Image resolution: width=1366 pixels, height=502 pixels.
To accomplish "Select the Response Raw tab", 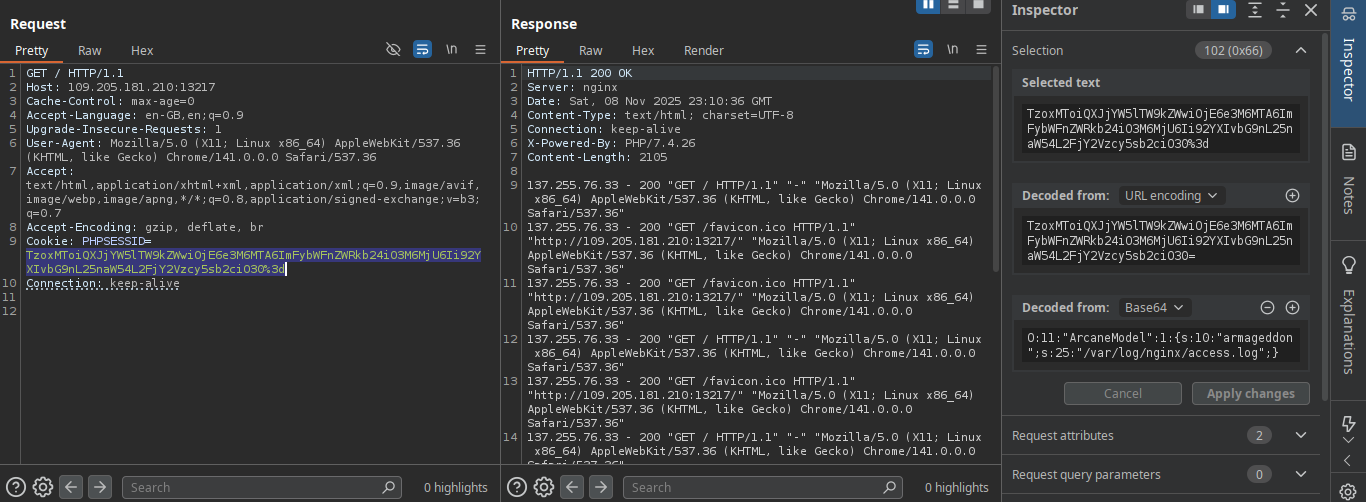I will coord(591,50).
